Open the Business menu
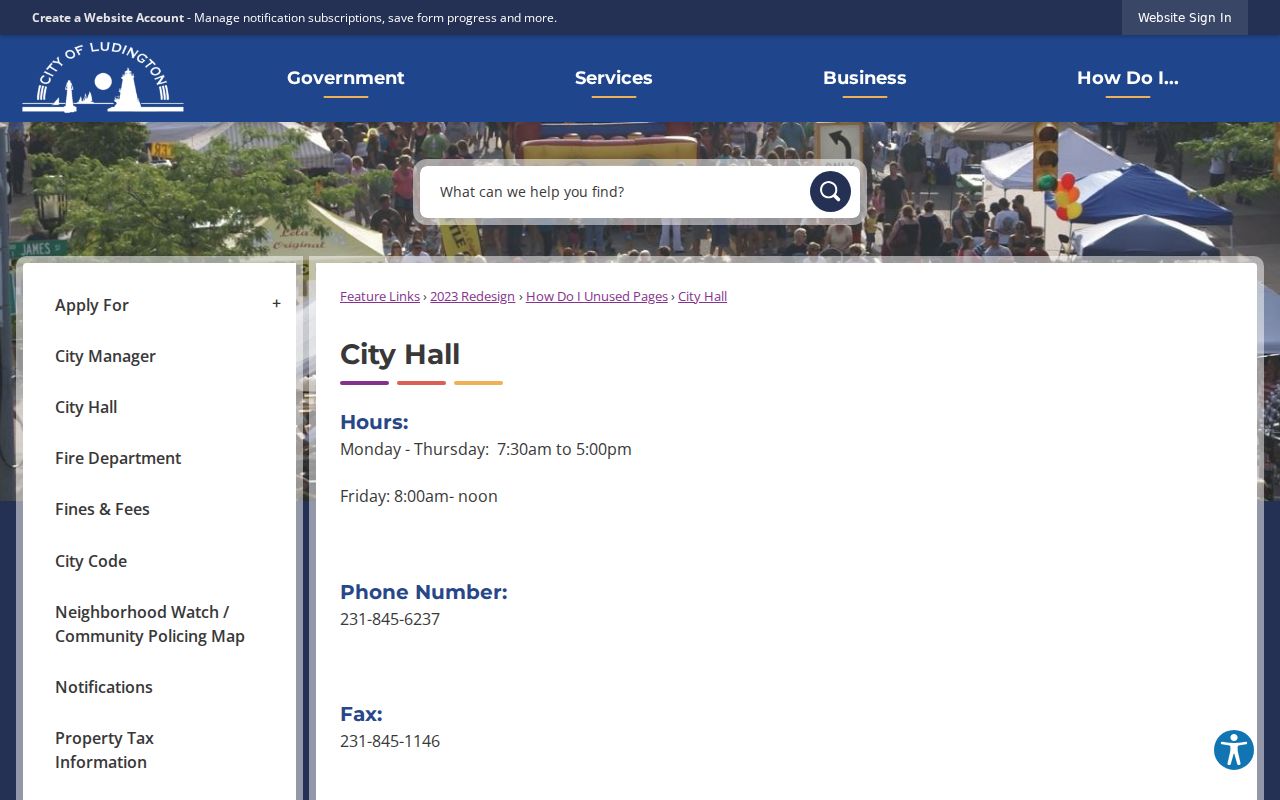 tap(865, 78)
